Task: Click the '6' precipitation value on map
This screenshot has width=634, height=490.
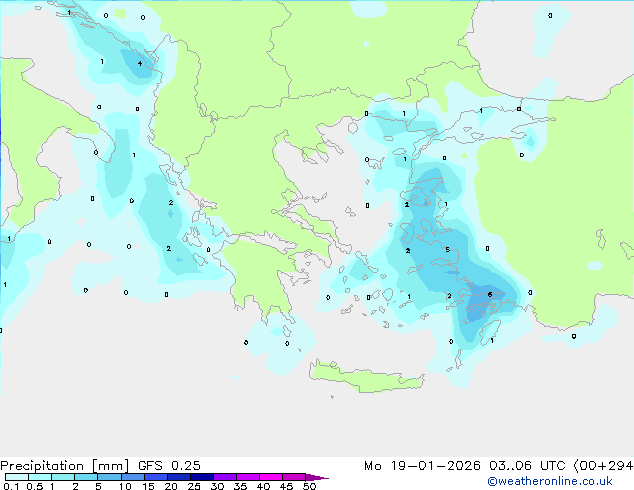Action: (x=490, y=294)
